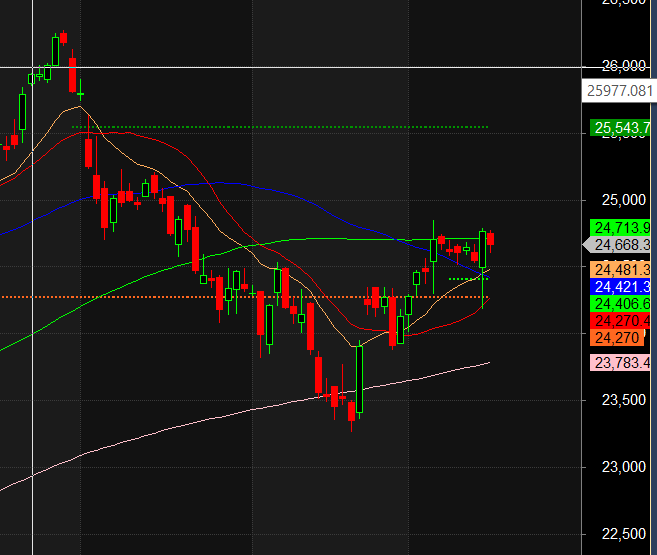Click the pink long-term moving average line
The height and width of the screenshot is (555, 657).
click(x=251, y=409)
